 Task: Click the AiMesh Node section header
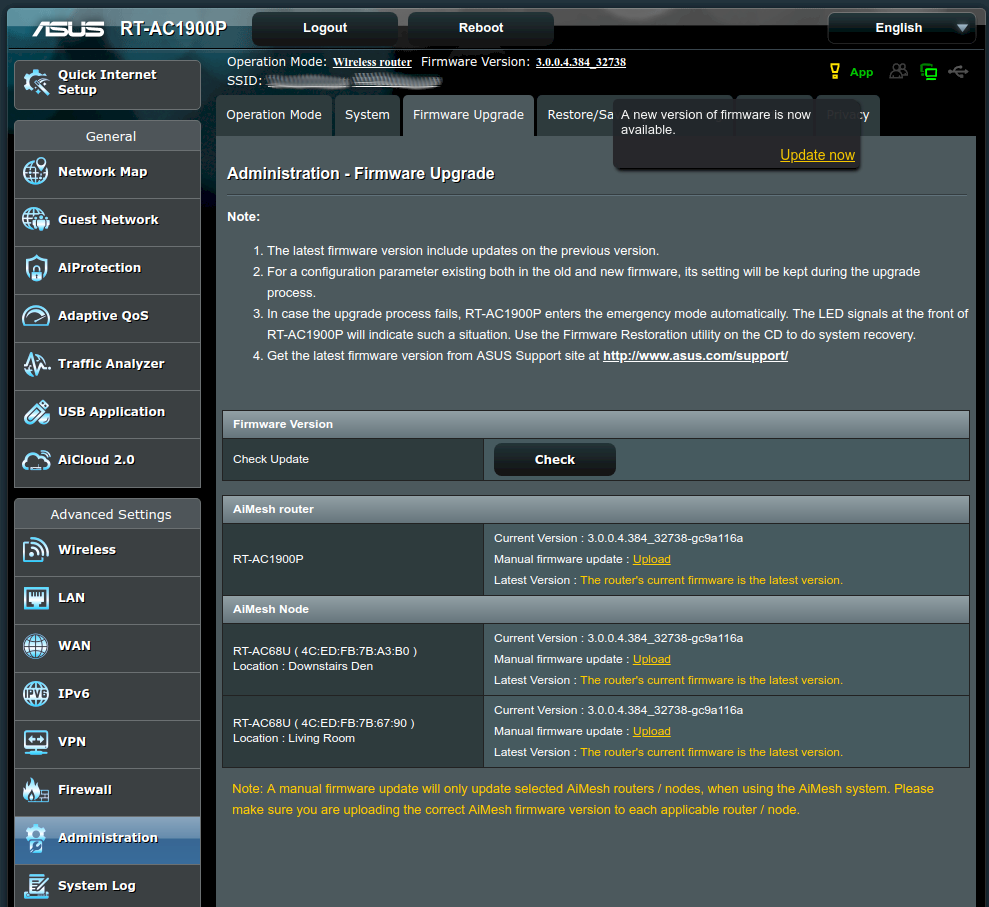(595, 609)
